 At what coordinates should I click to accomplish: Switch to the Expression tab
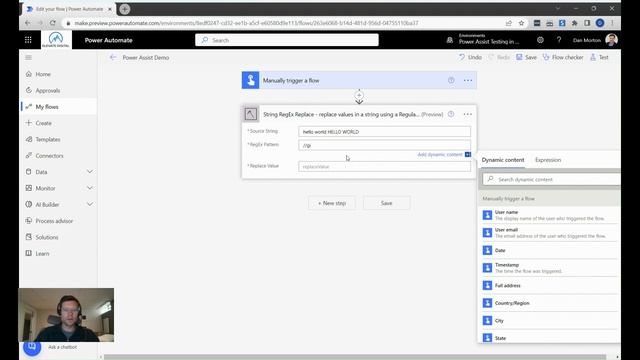click(548, 160)
